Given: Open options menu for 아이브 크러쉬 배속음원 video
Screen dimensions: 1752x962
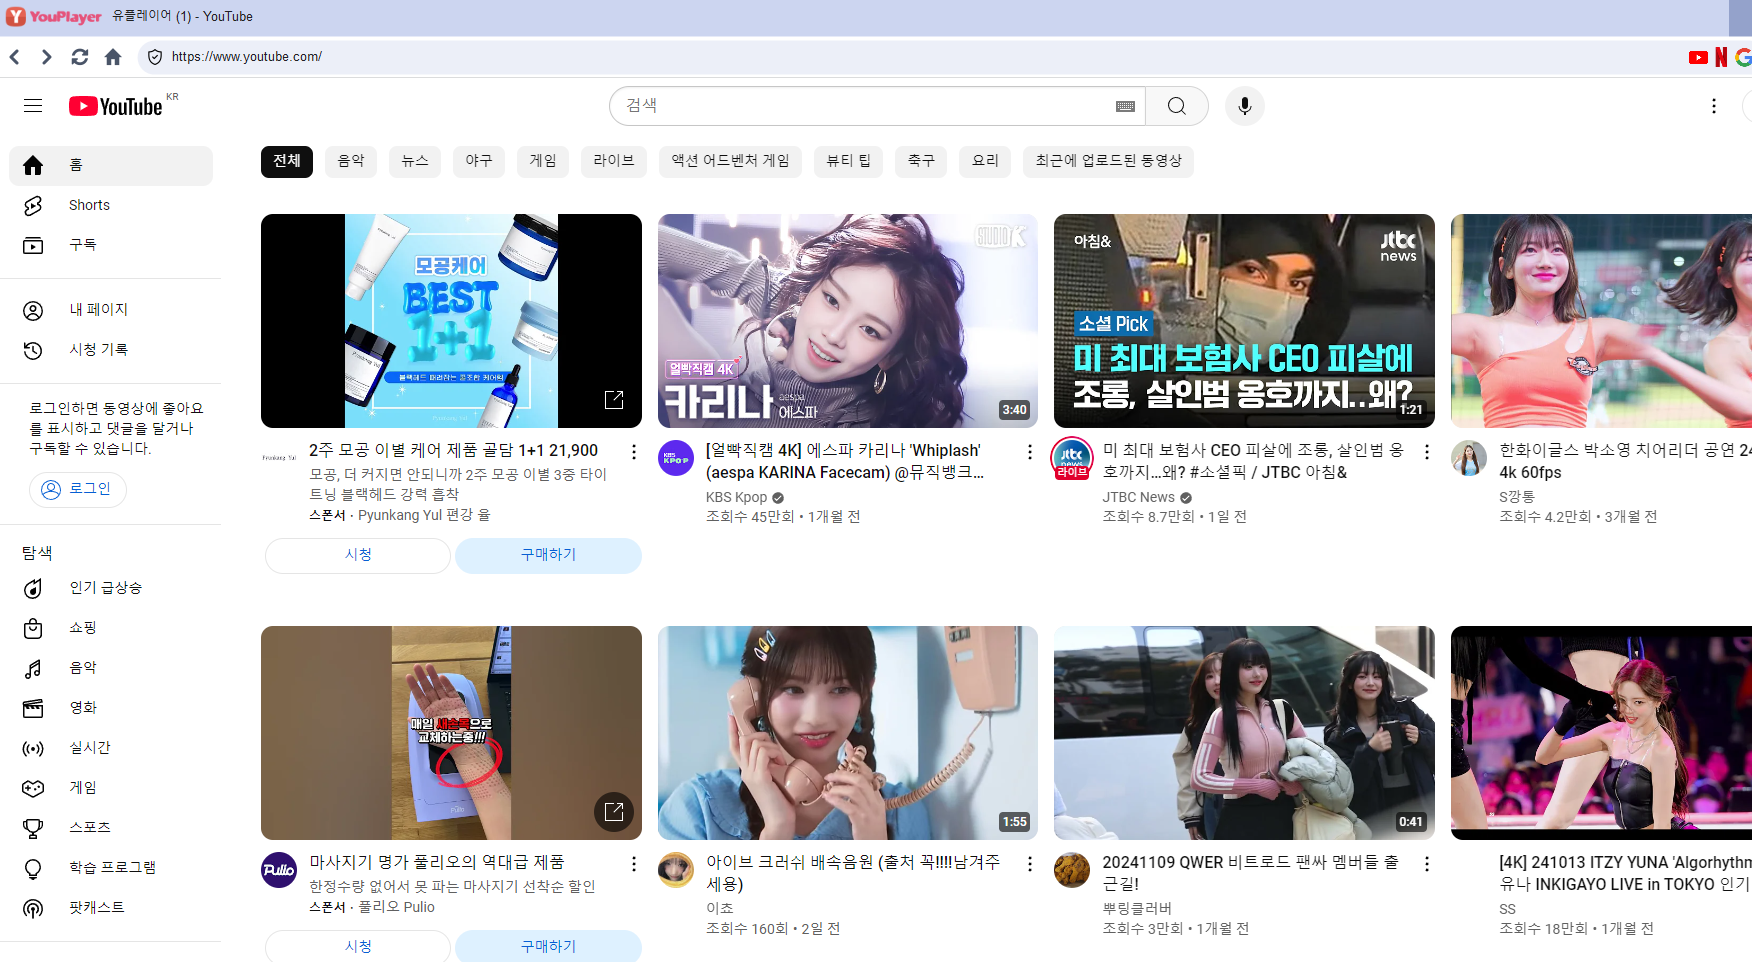Looking at the screenshot, I should [x=1030, y=864].
